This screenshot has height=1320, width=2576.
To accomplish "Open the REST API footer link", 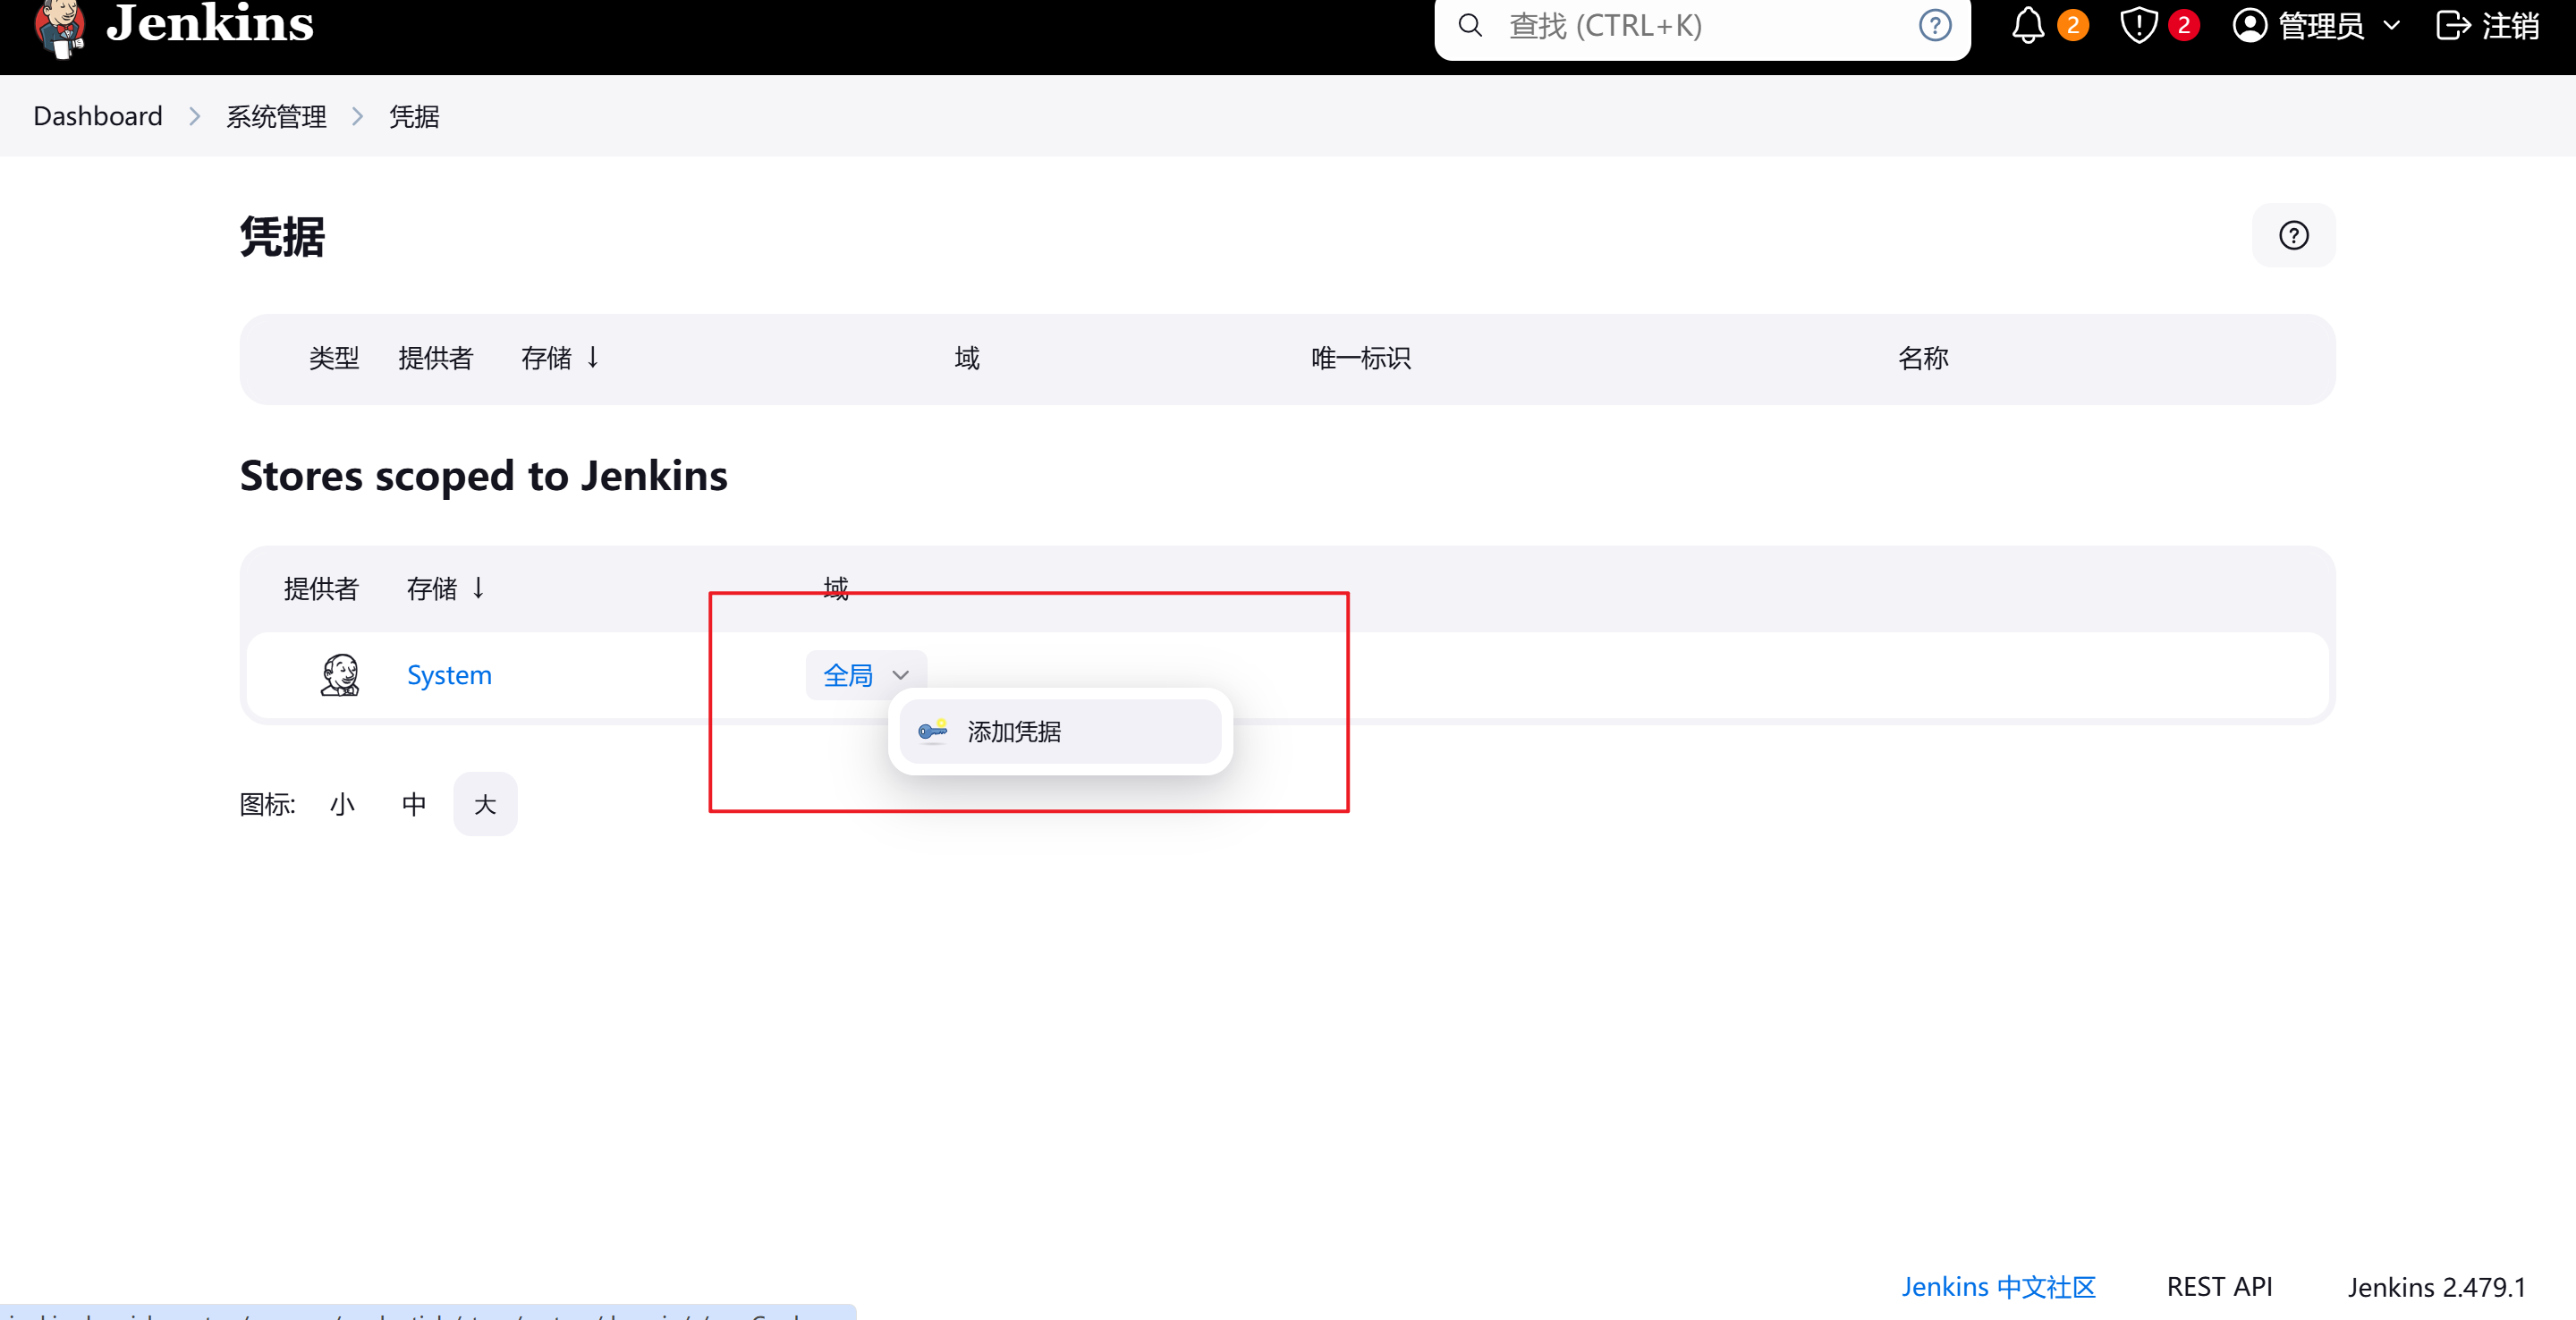I will pyautogui.click(x=2219, y=1287).
